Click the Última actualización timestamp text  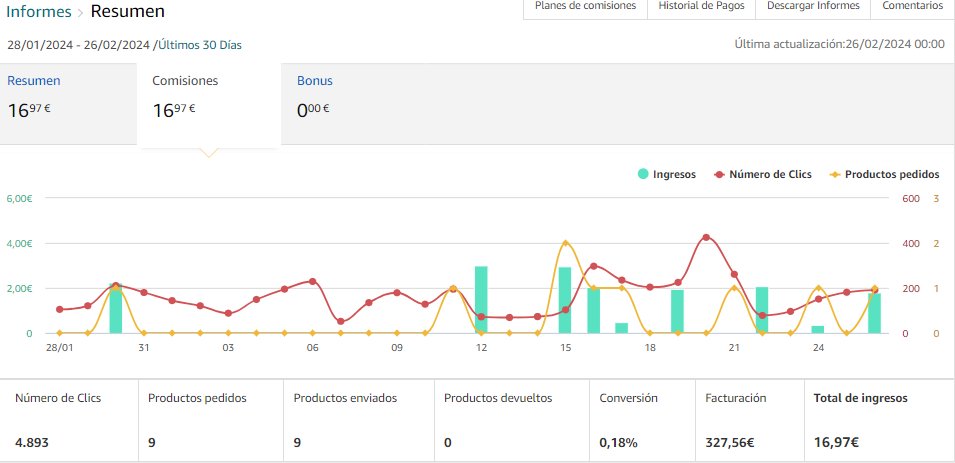(x=839, y=44)
